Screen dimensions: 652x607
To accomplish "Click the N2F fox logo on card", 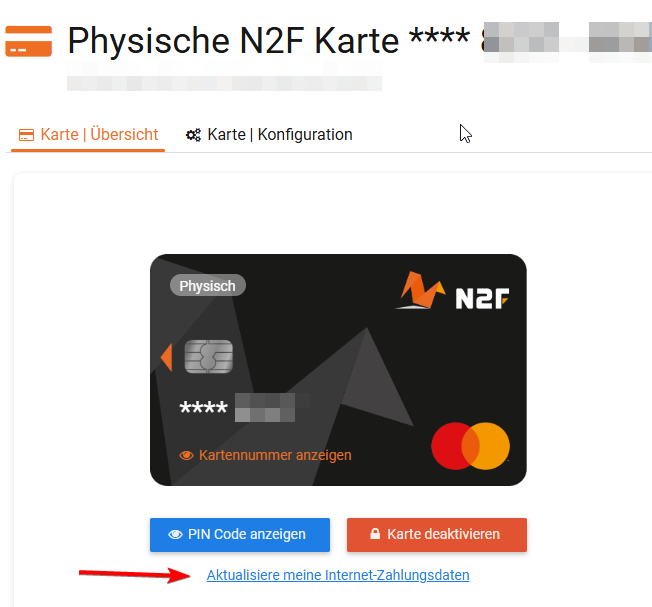I will tap(421, 290).
